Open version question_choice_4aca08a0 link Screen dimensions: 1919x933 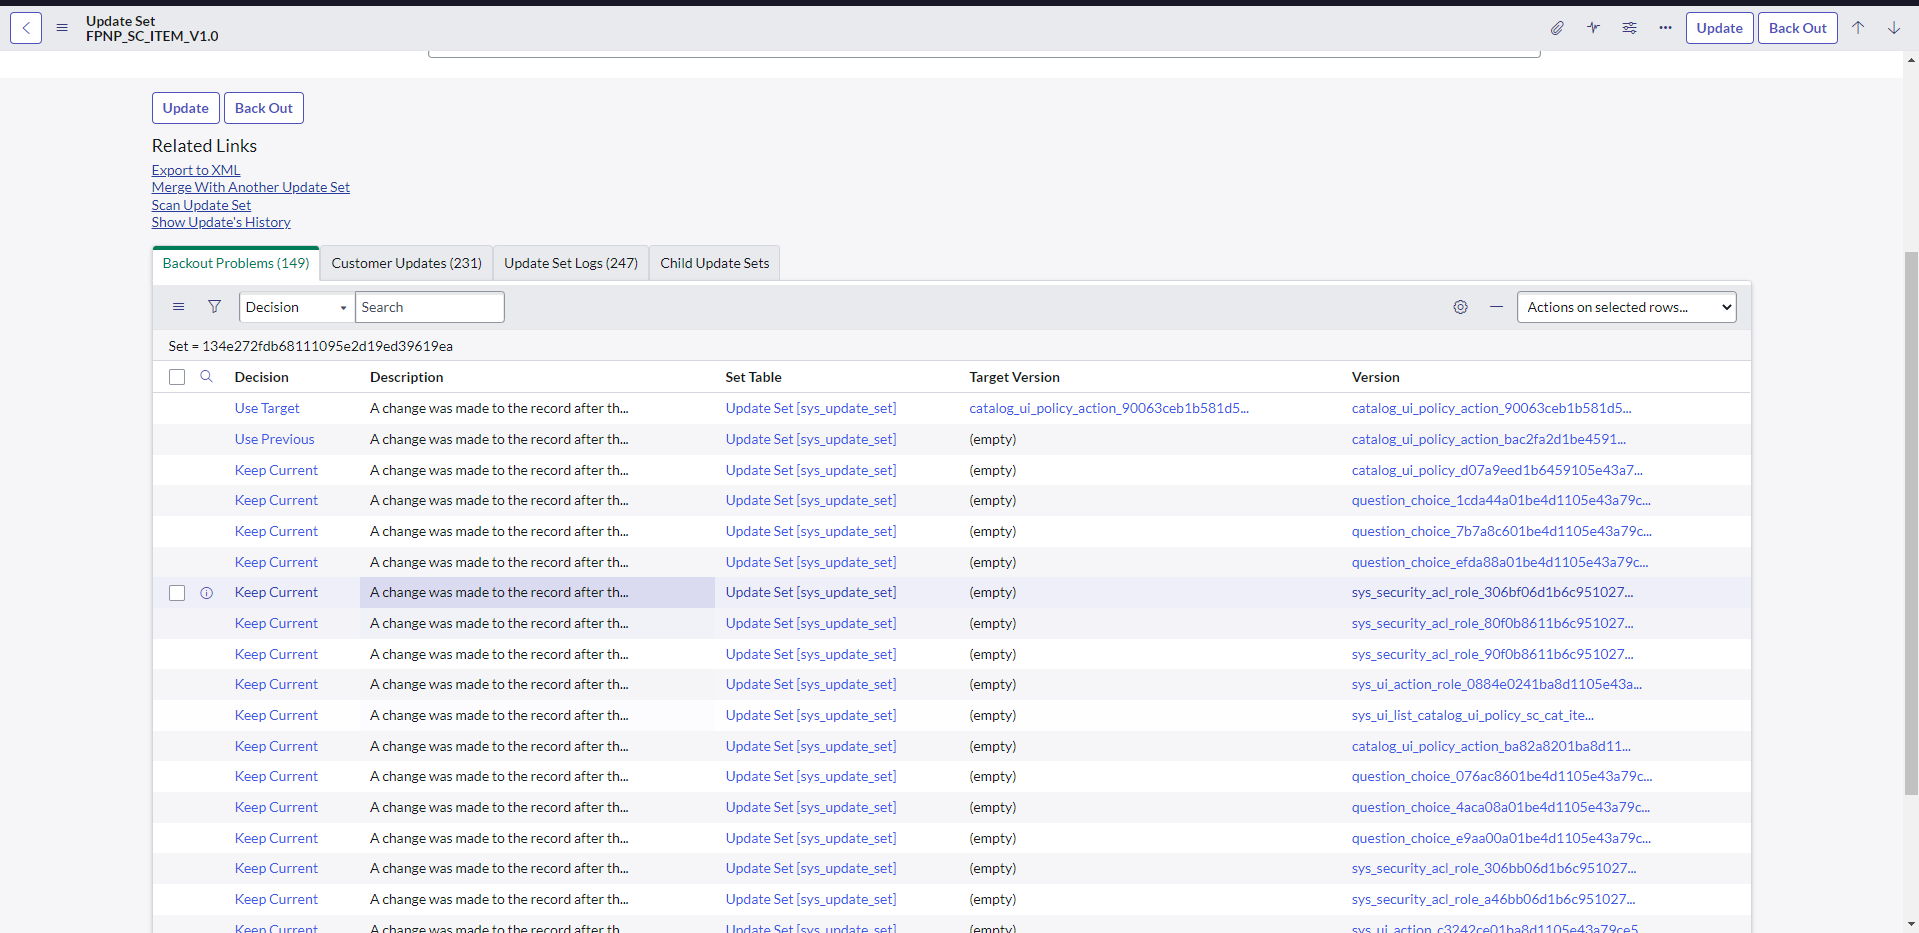pos(1501,807)
